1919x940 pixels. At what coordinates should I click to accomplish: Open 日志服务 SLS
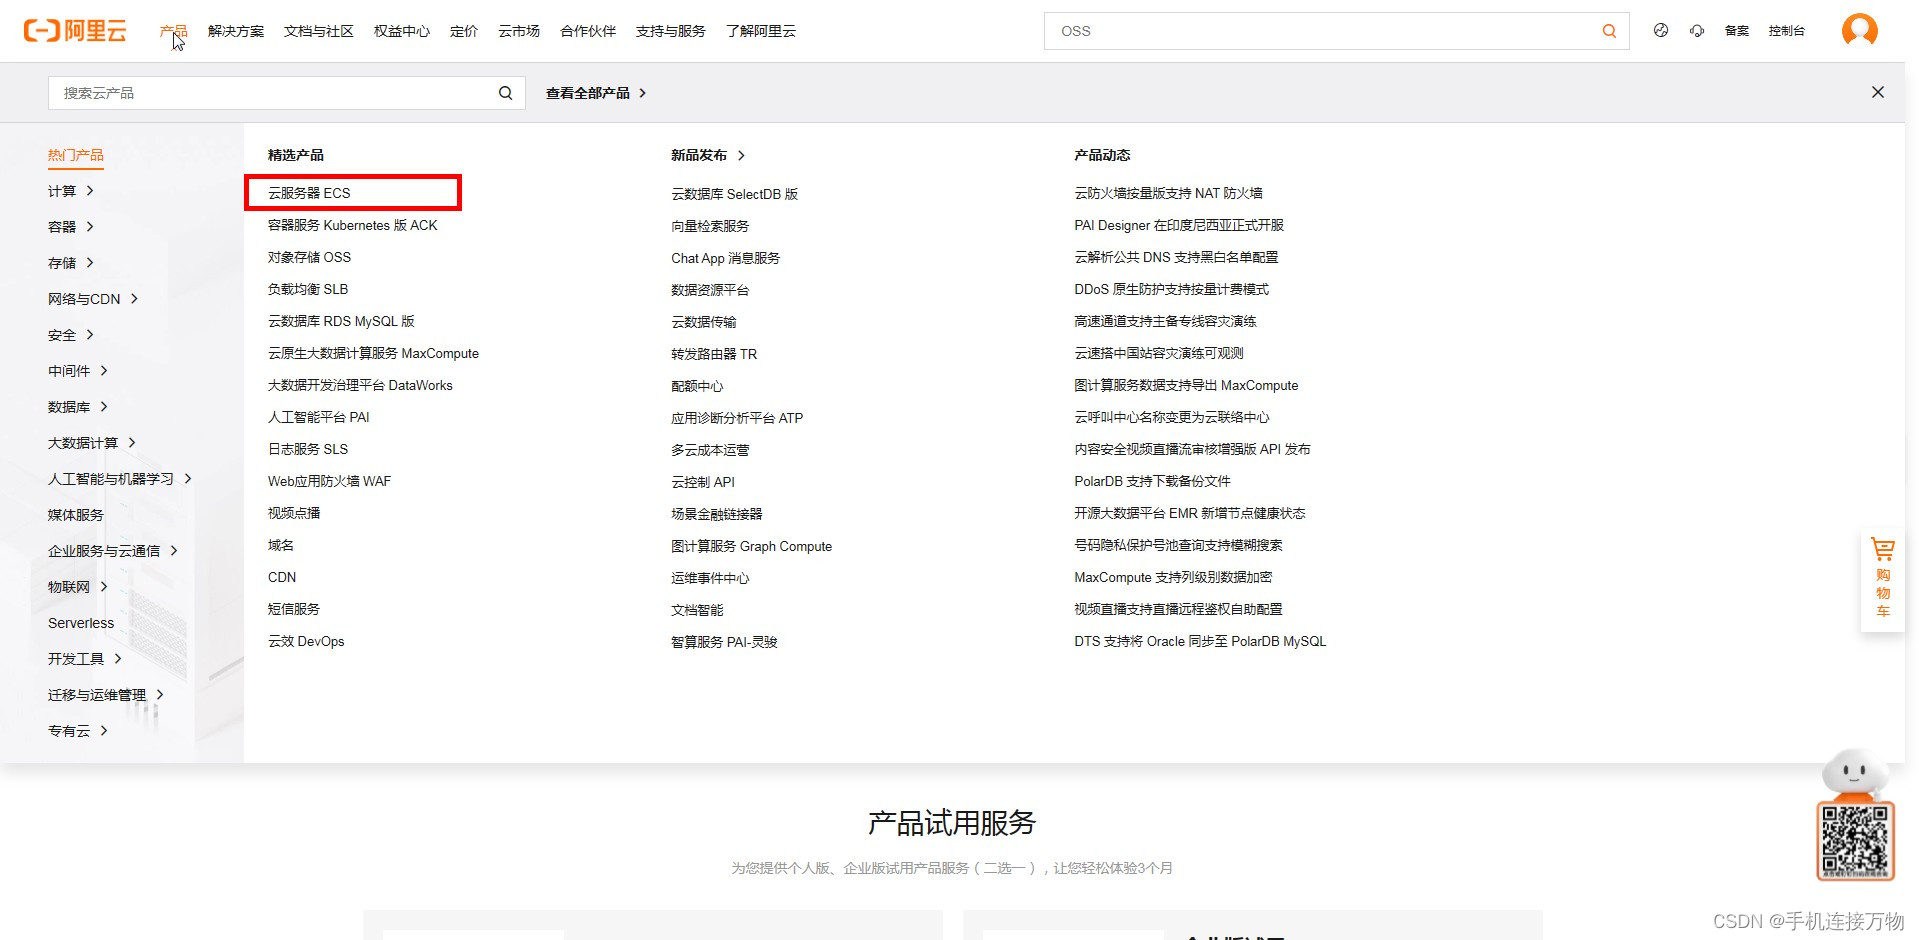[x=308, y=449]
